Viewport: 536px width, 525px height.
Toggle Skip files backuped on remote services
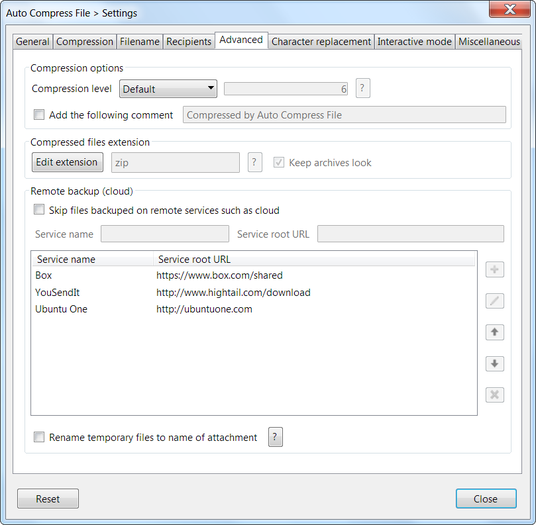pyautogui.click(x=39, y=210)
